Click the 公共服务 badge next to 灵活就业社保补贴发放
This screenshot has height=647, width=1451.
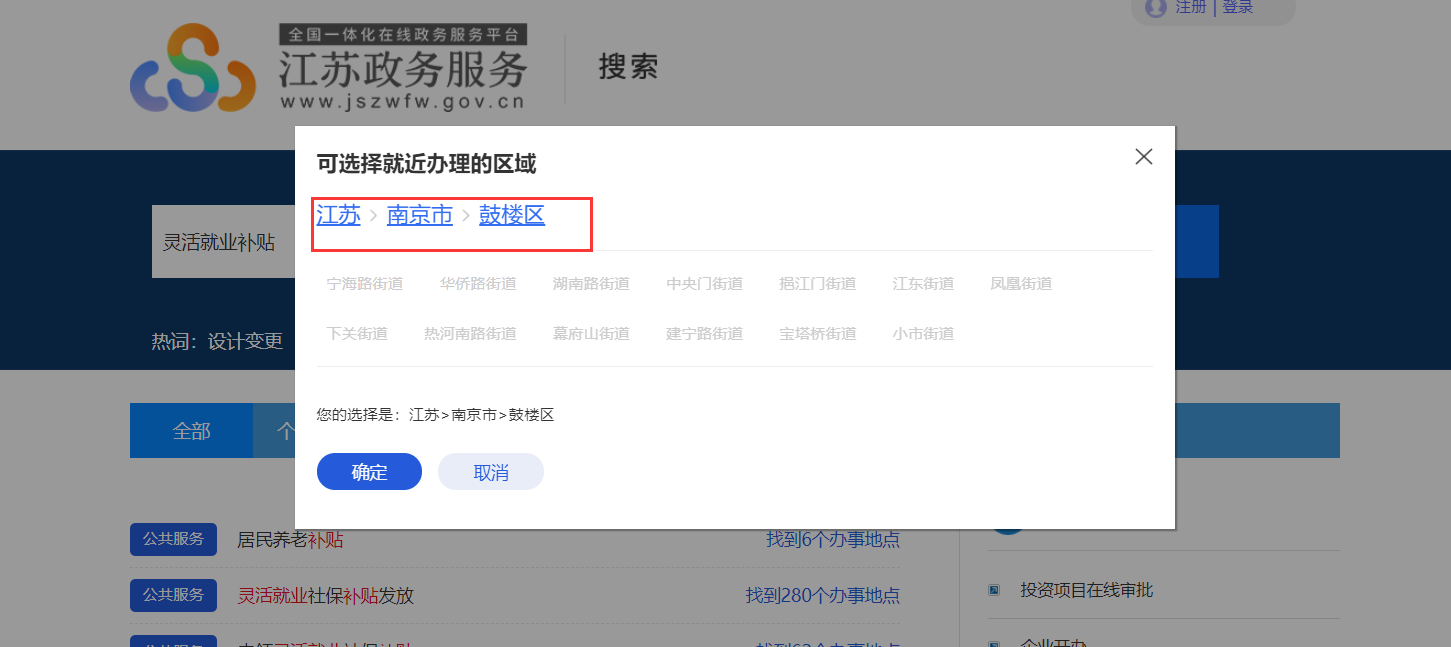click(173, 595)
